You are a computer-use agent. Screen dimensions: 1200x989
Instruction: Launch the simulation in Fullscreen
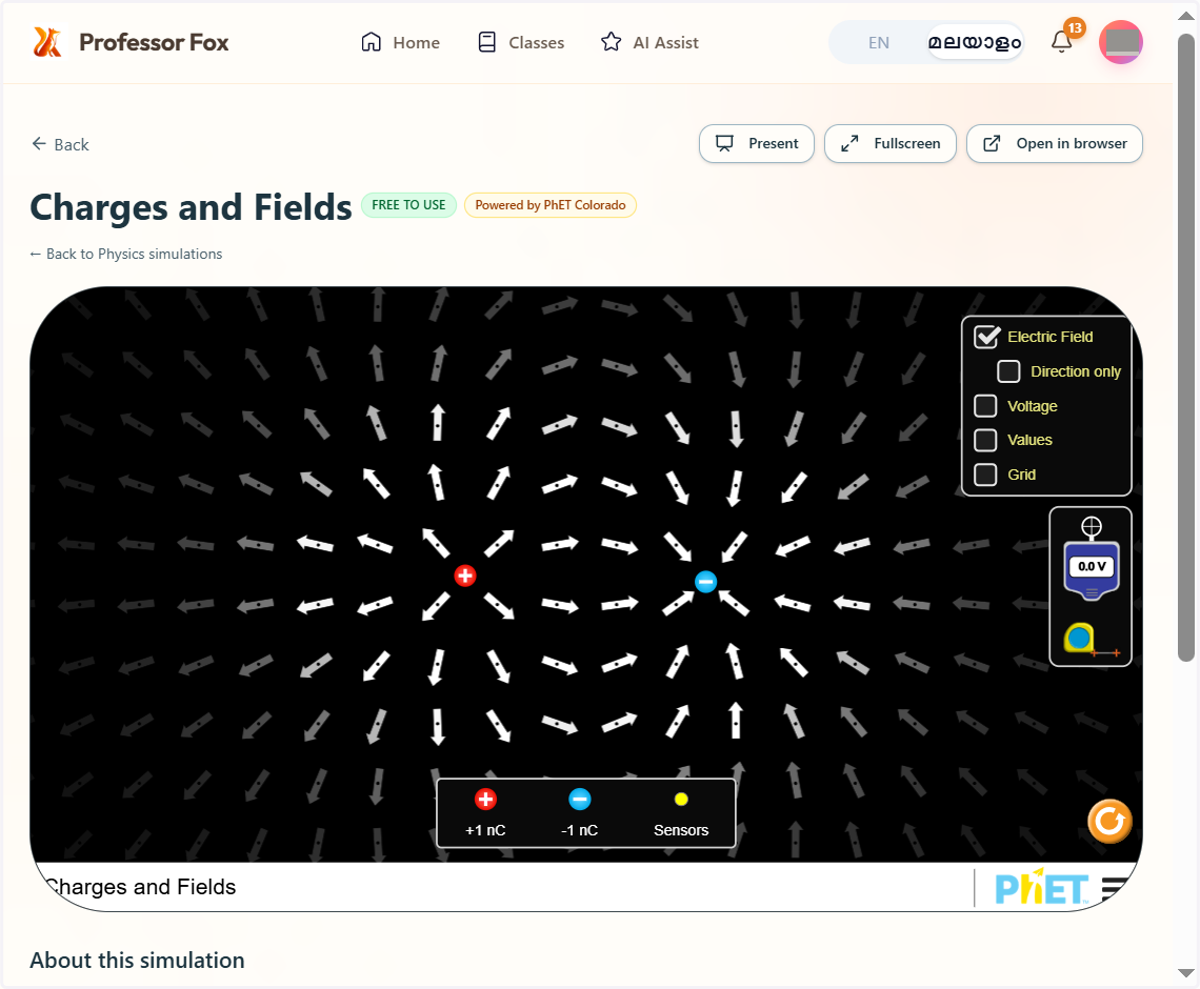coord(890,143)
